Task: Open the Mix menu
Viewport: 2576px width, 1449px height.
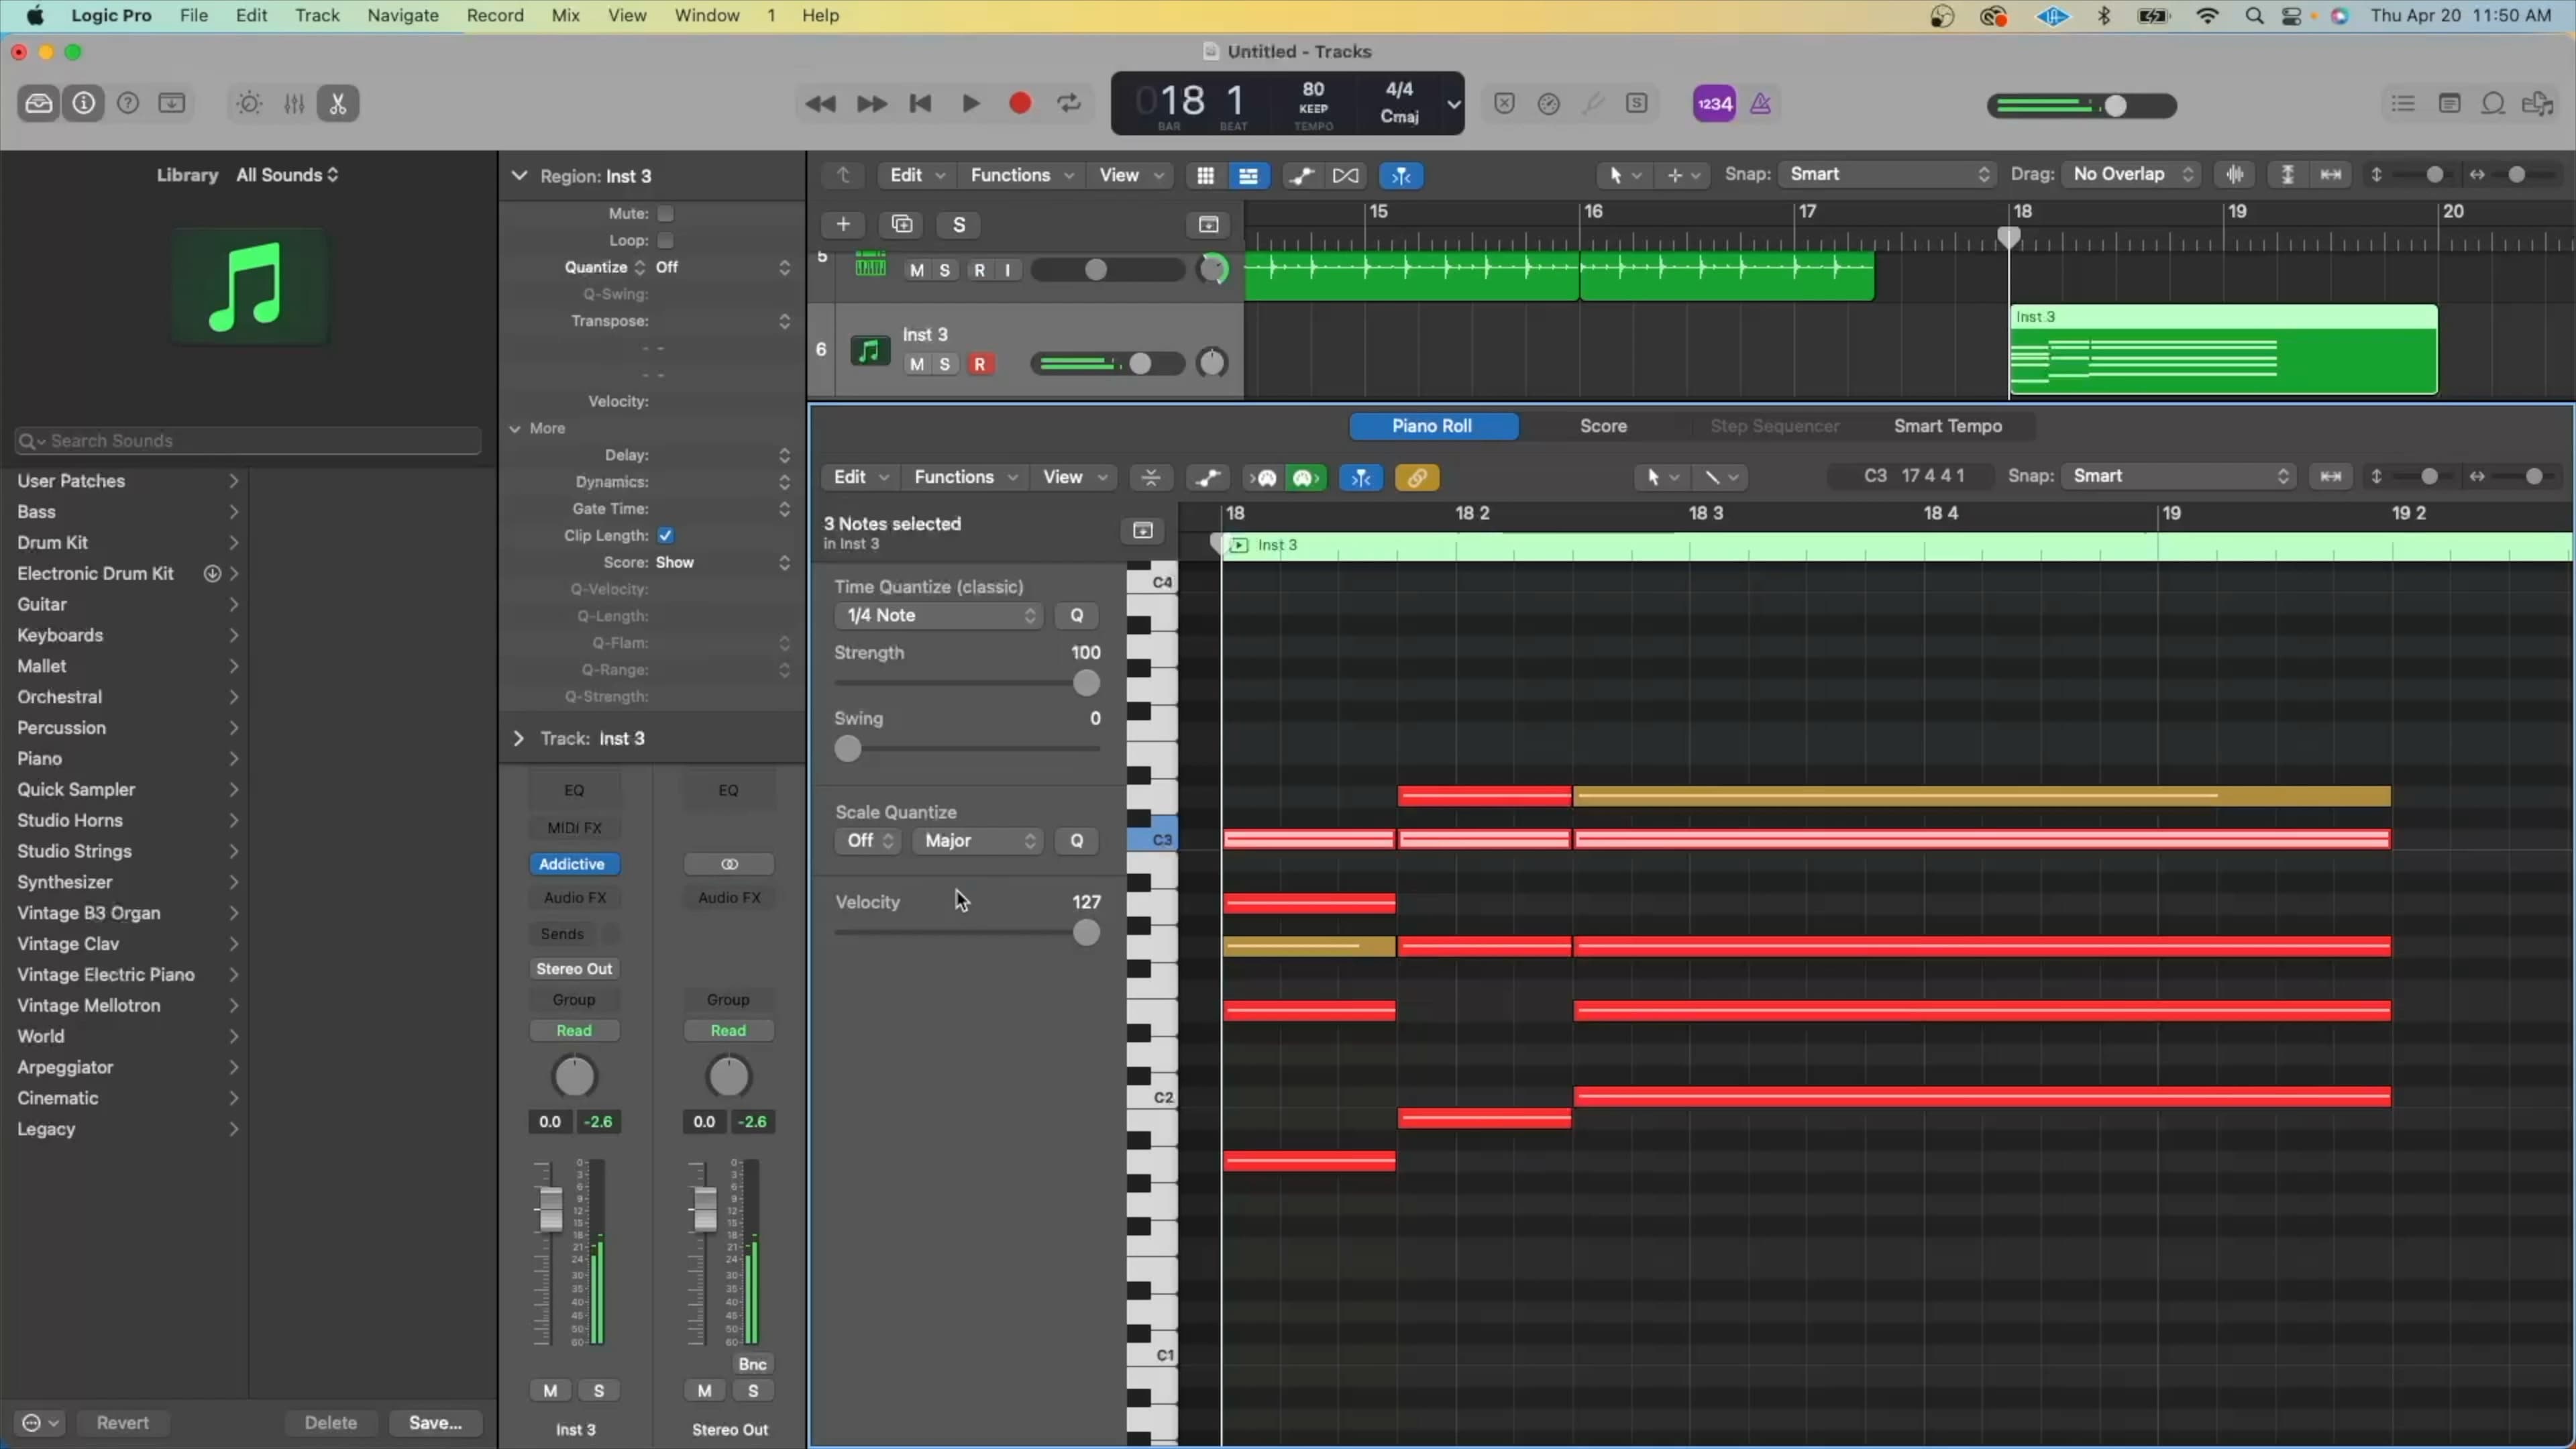Action: 565,15
